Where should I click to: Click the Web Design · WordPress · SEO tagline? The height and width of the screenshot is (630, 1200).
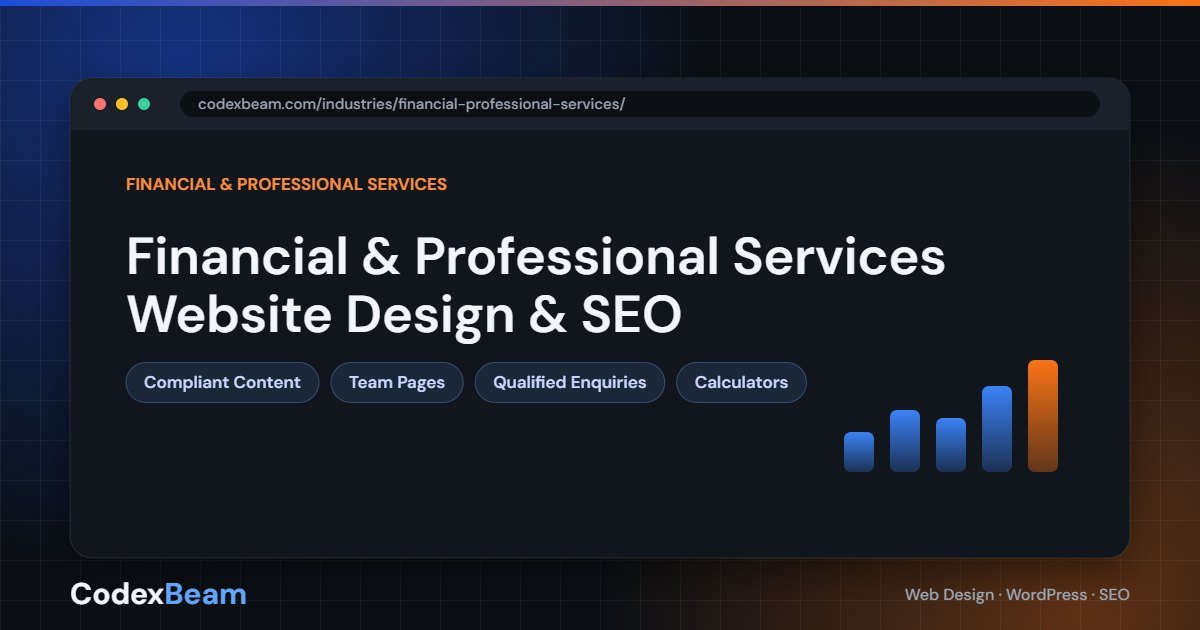click(1017, 594)
